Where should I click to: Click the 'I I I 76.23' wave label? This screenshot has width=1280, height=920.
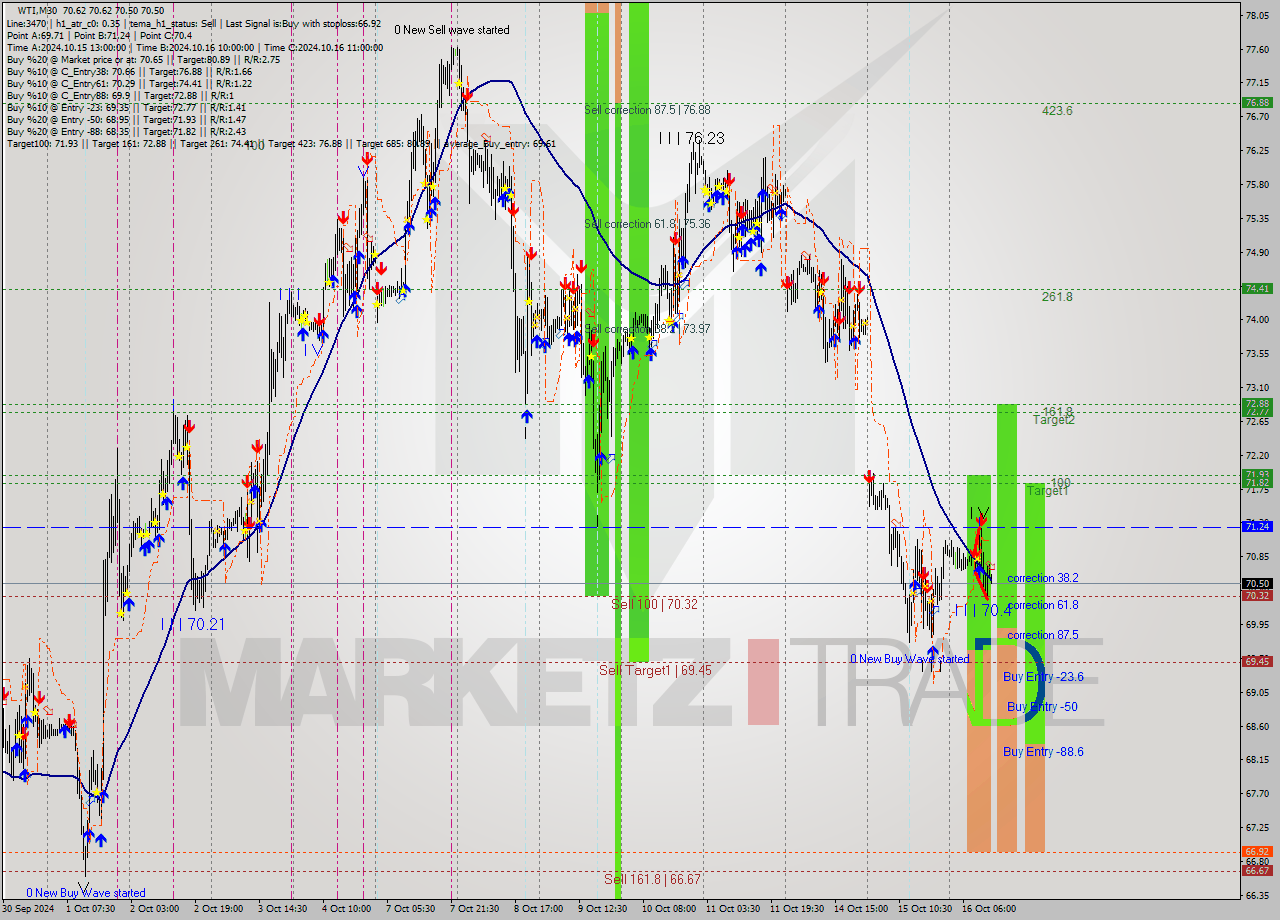click(691, 138)
